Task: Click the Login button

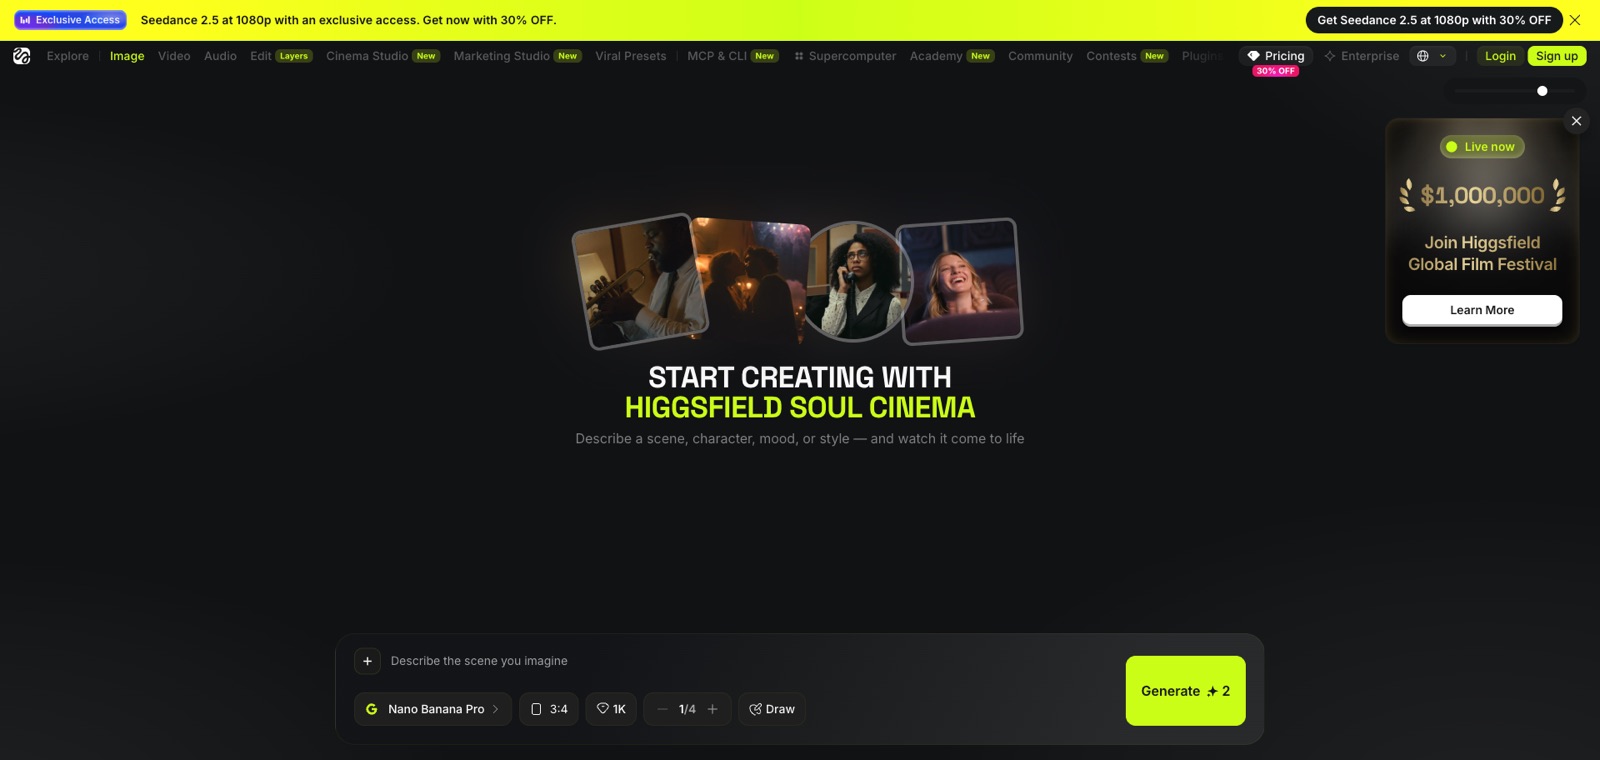Action: [1500, 56]
